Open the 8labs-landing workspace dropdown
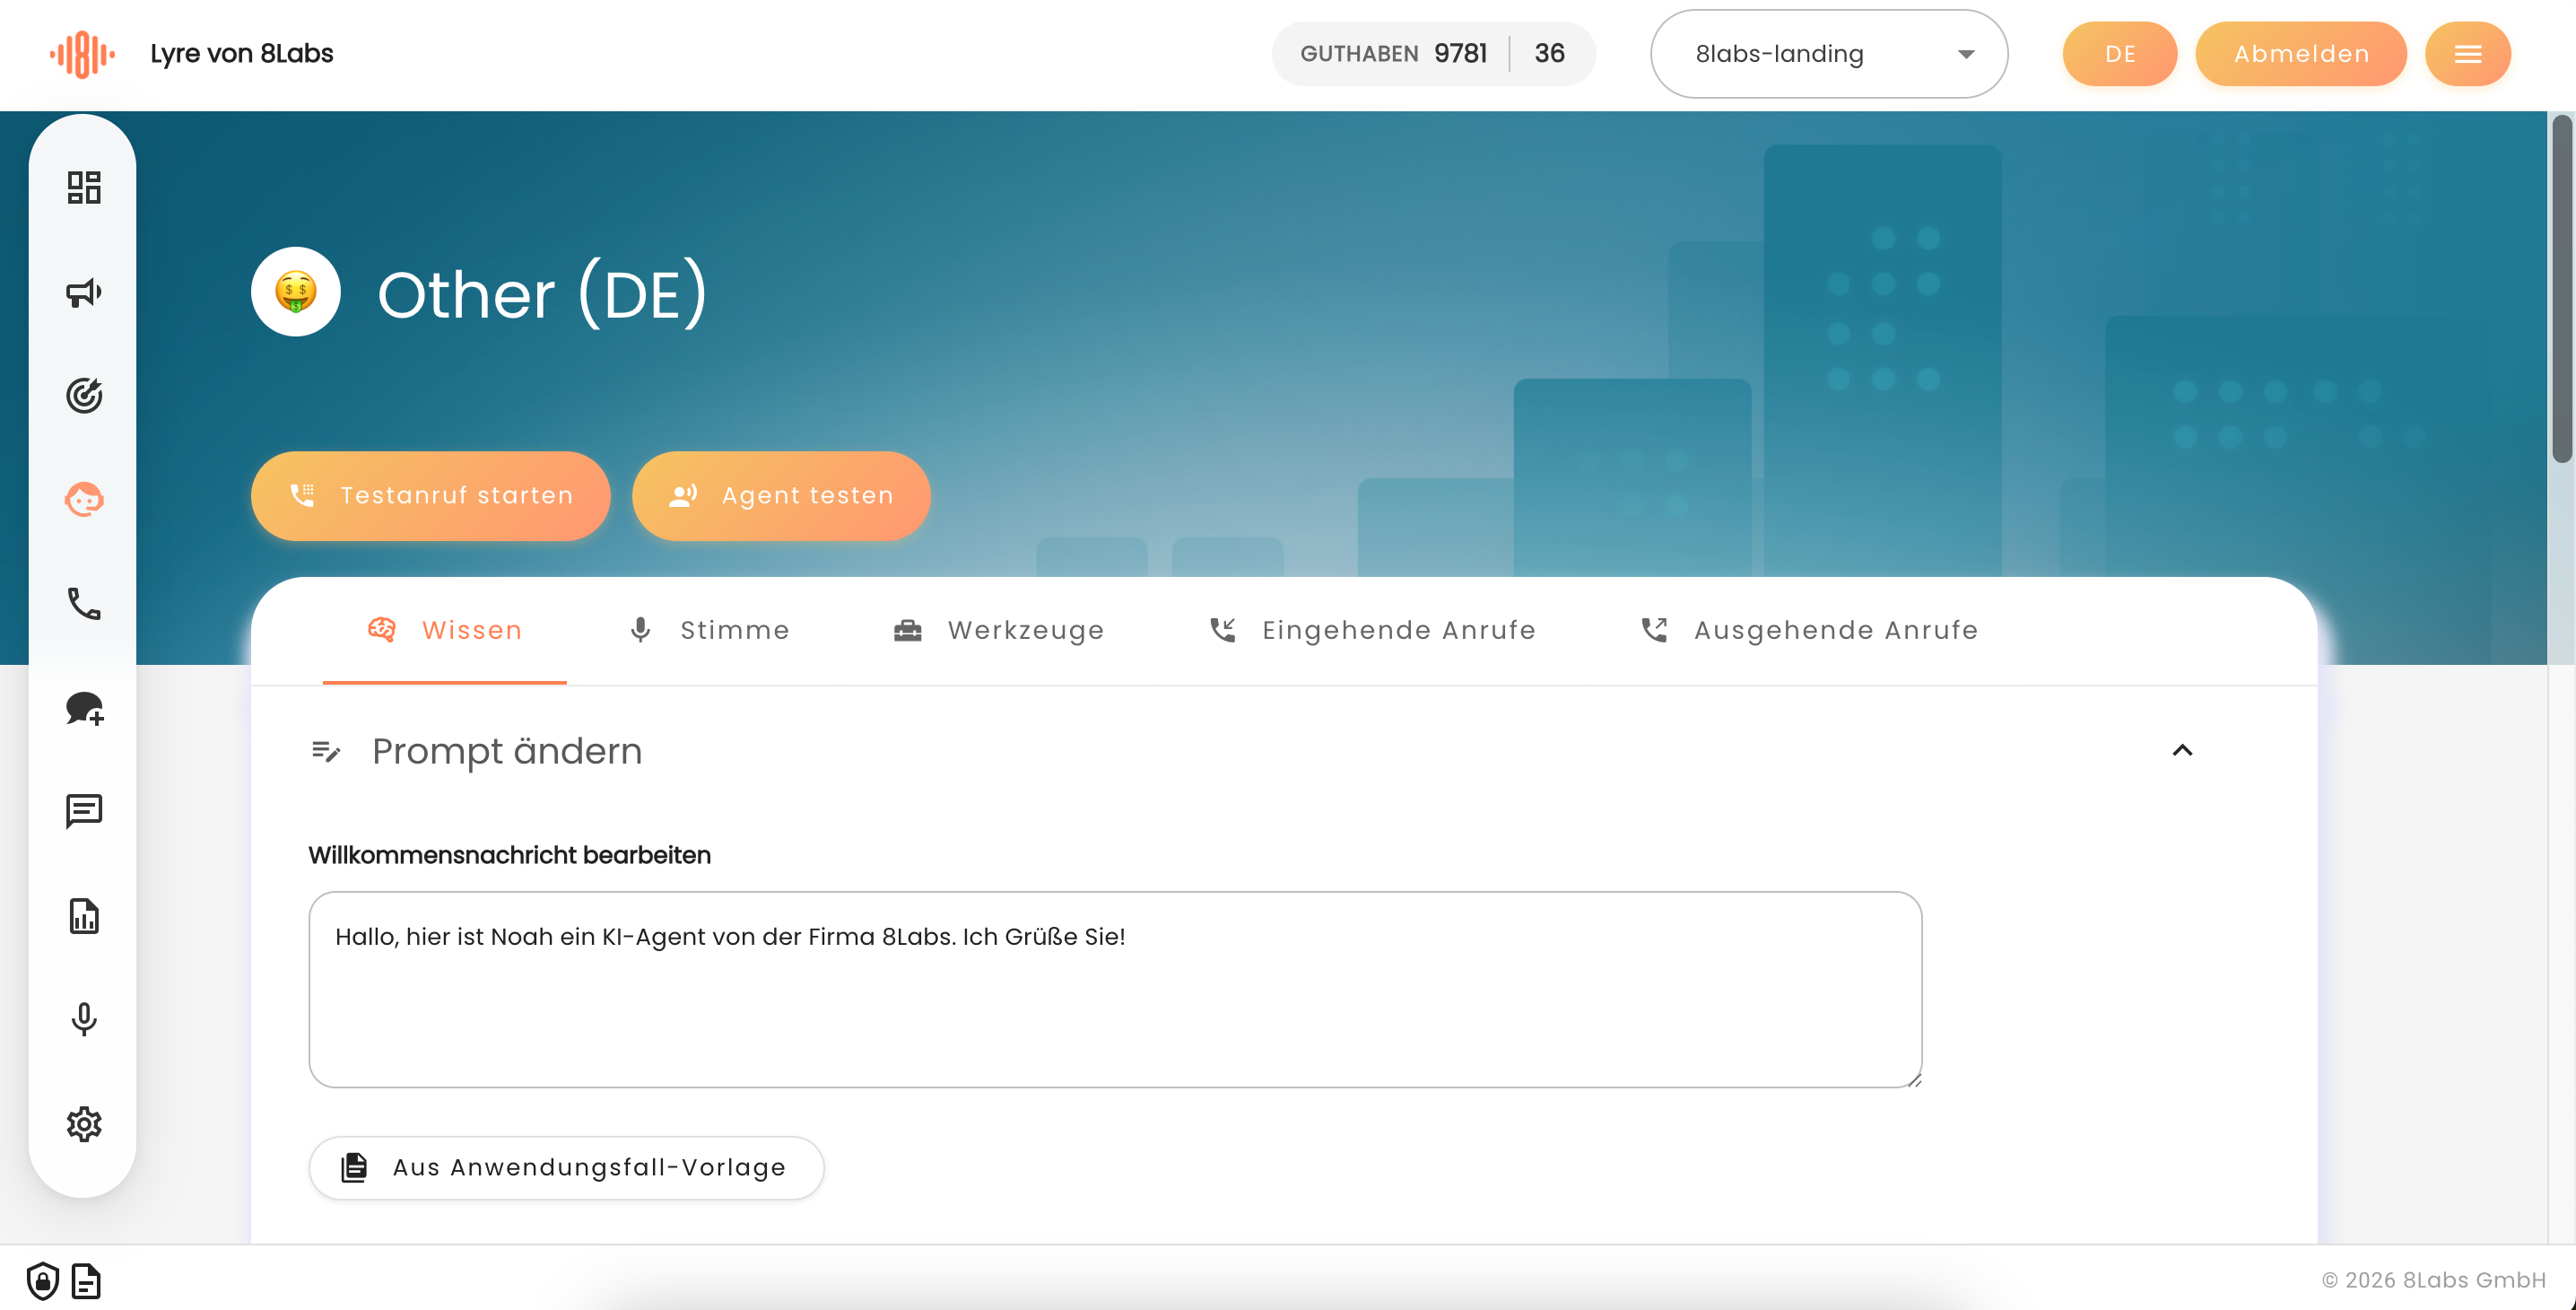2576x1310 pixels. click(1828, 54)
